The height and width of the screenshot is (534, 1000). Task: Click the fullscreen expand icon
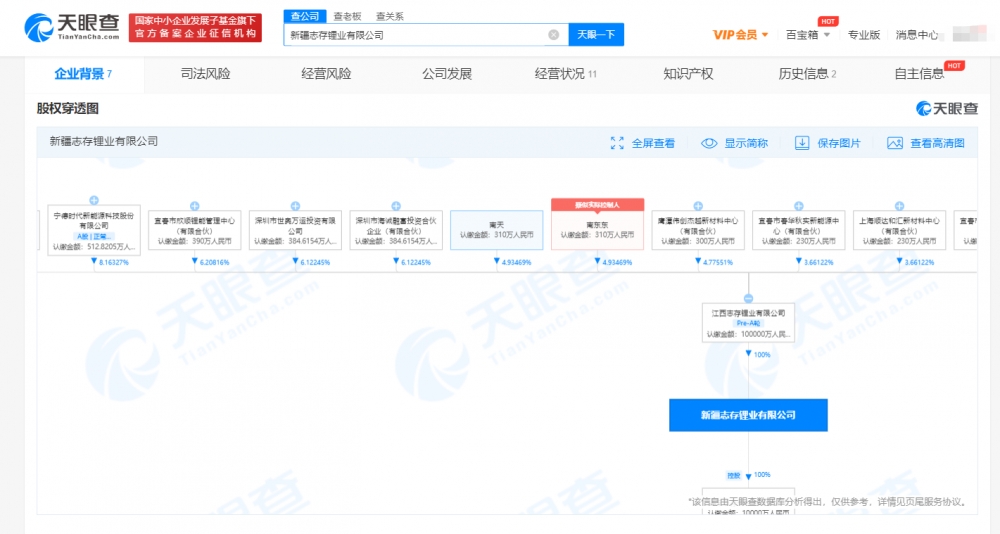pyautogui.click(x=617, y=144)
